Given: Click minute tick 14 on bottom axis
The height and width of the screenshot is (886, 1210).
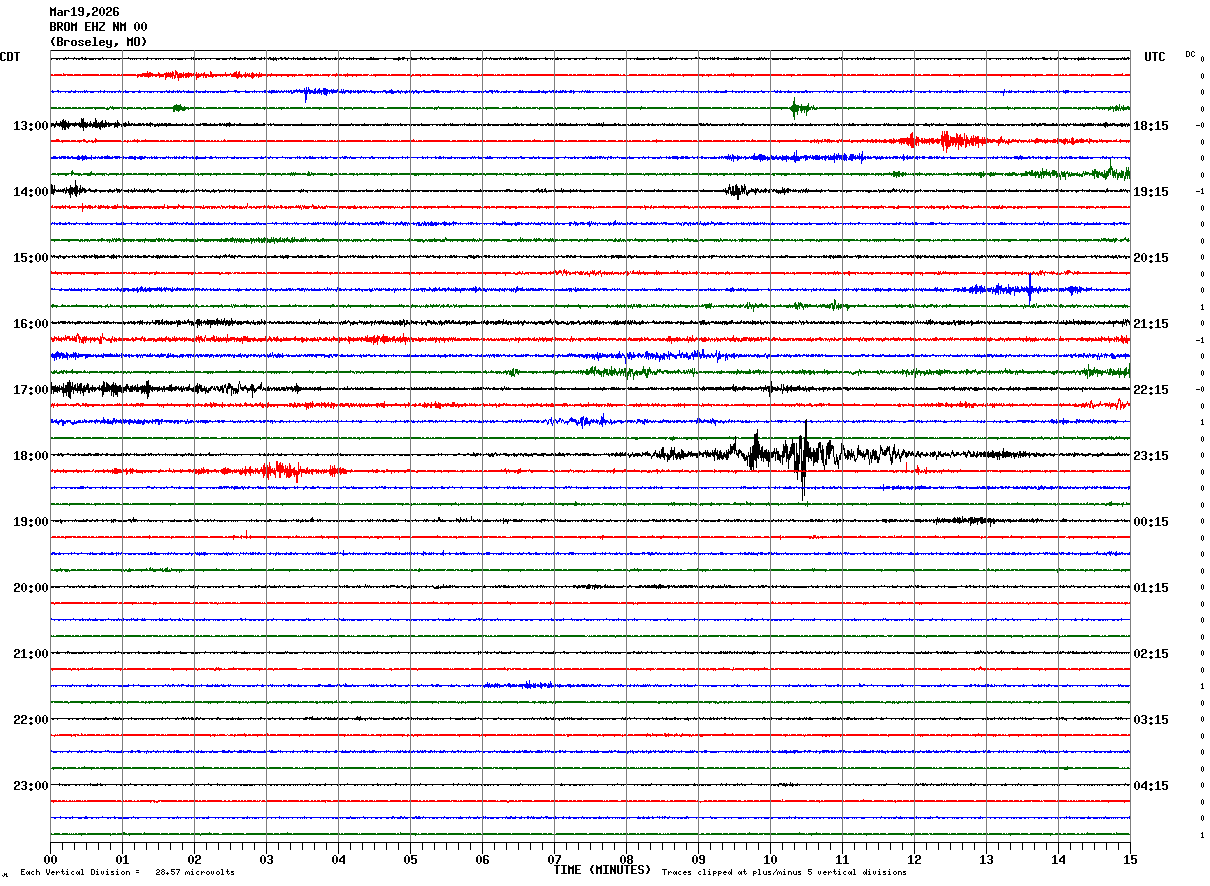Looking at the screenshot, I should [1058, 859].
